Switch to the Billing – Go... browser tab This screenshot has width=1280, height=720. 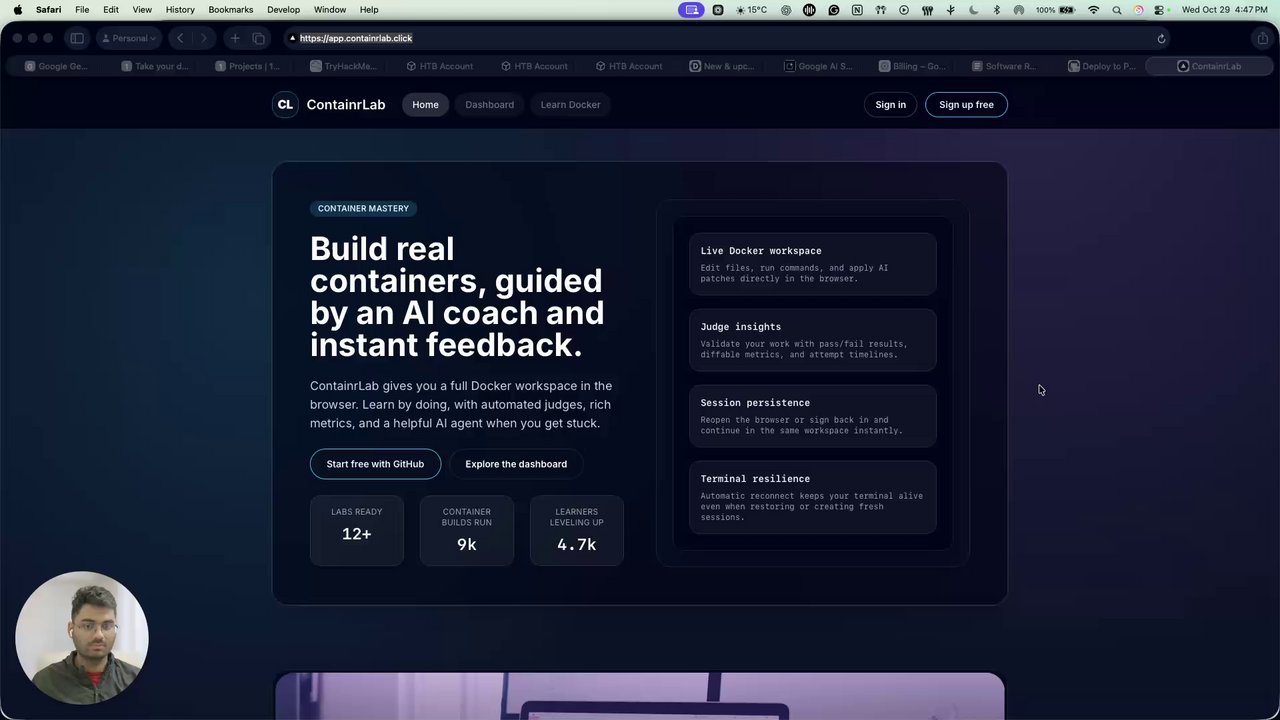pos(912,66)
